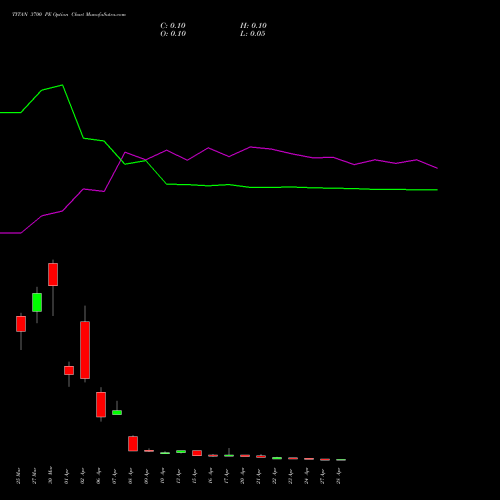Click the tall red candlestick above 02 Apr
The width and height of the screenshot is (500, 500).
pyautogui.click(x=85, y=350)
